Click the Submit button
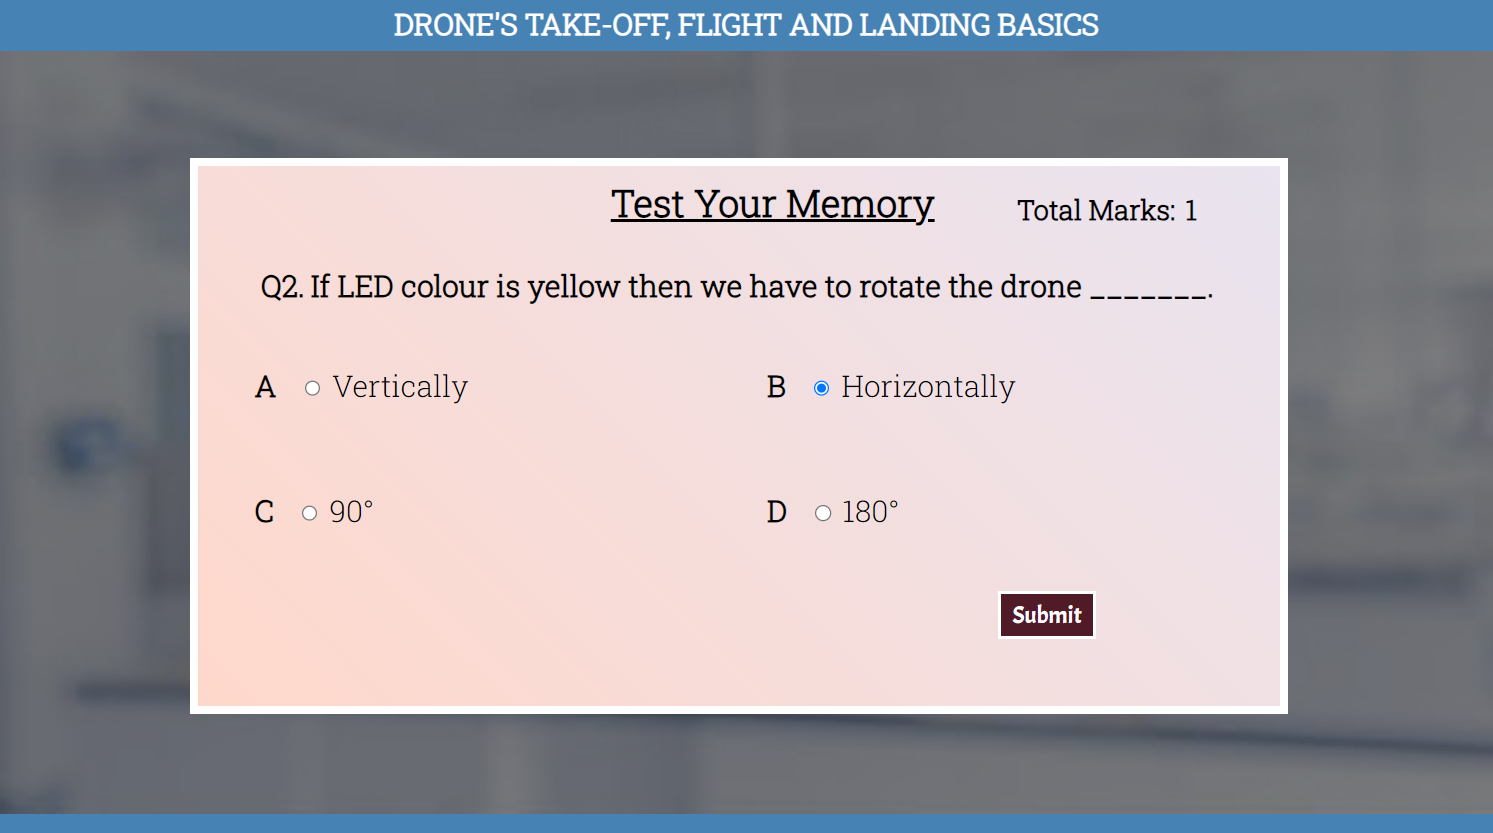1493x833 pixels. (x=1046, y=615)
